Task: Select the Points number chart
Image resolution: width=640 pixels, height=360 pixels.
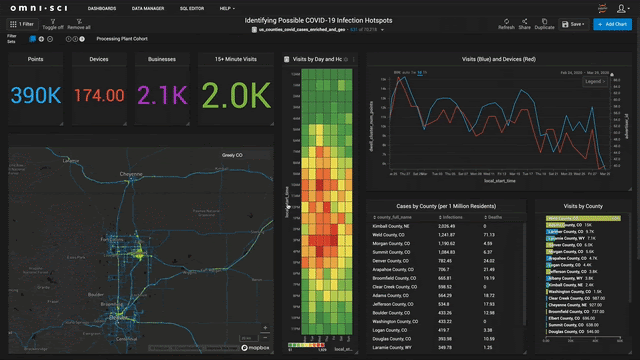Action: click(x=36, y=89)
